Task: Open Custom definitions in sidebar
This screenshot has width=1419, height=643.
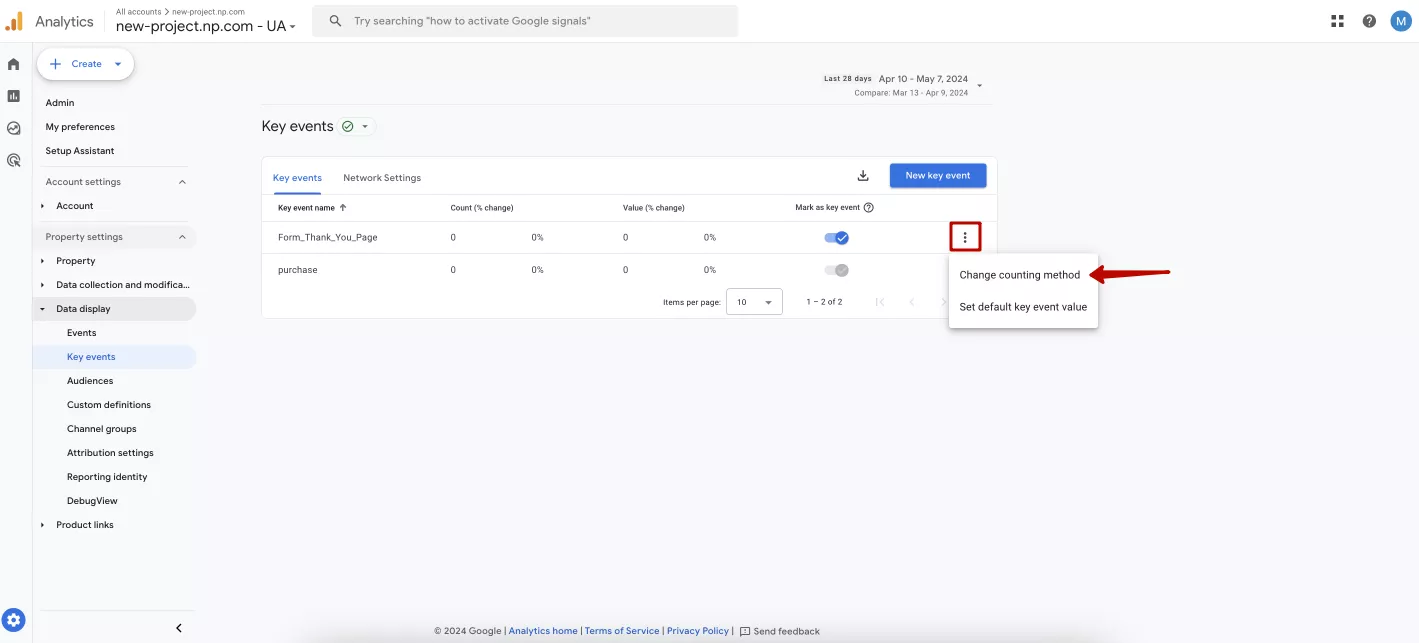Action: (x=109, y=405)
